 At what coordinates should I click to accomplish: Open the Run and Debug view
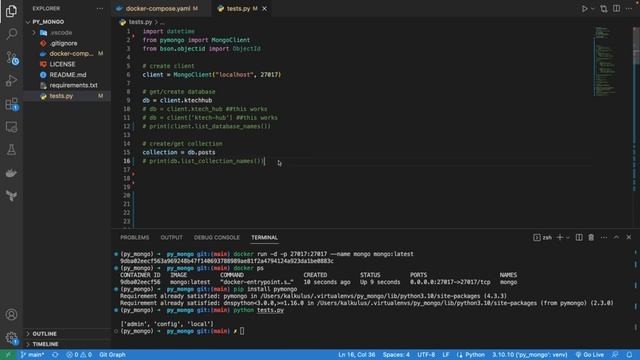point(11,80)
